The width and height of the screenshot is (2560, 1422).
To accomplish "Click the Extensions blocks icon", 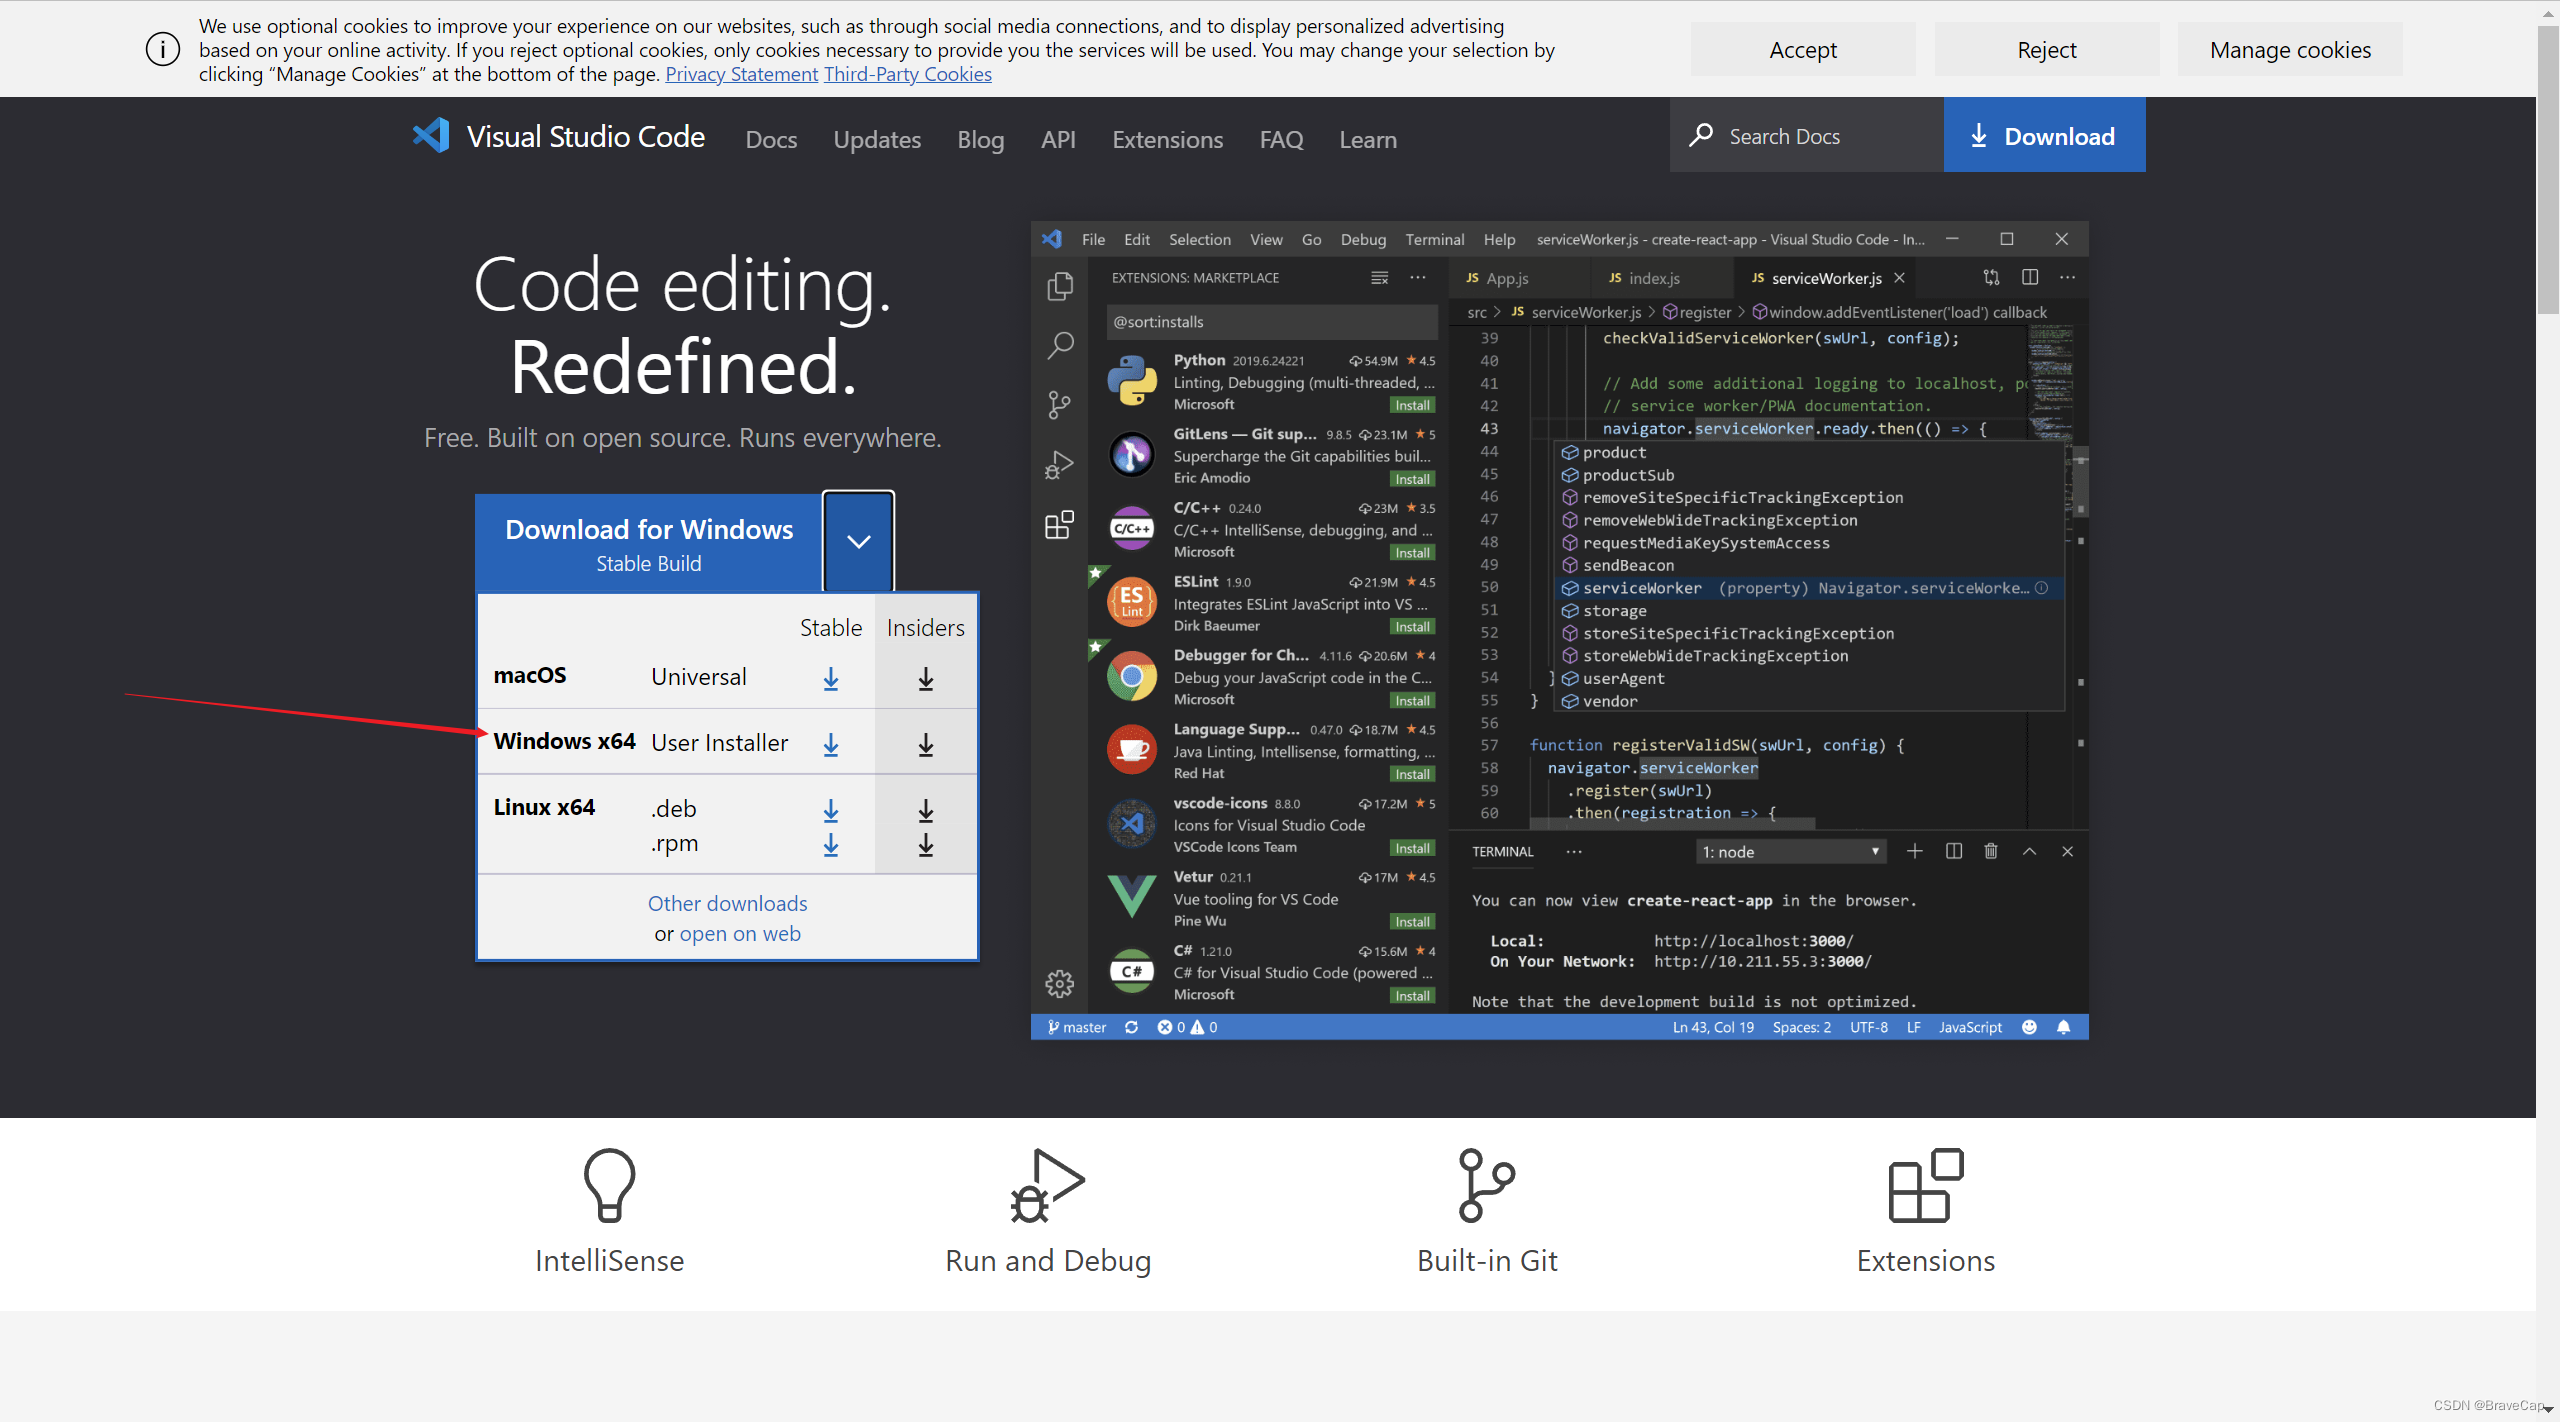I will coord(1925,1185).
